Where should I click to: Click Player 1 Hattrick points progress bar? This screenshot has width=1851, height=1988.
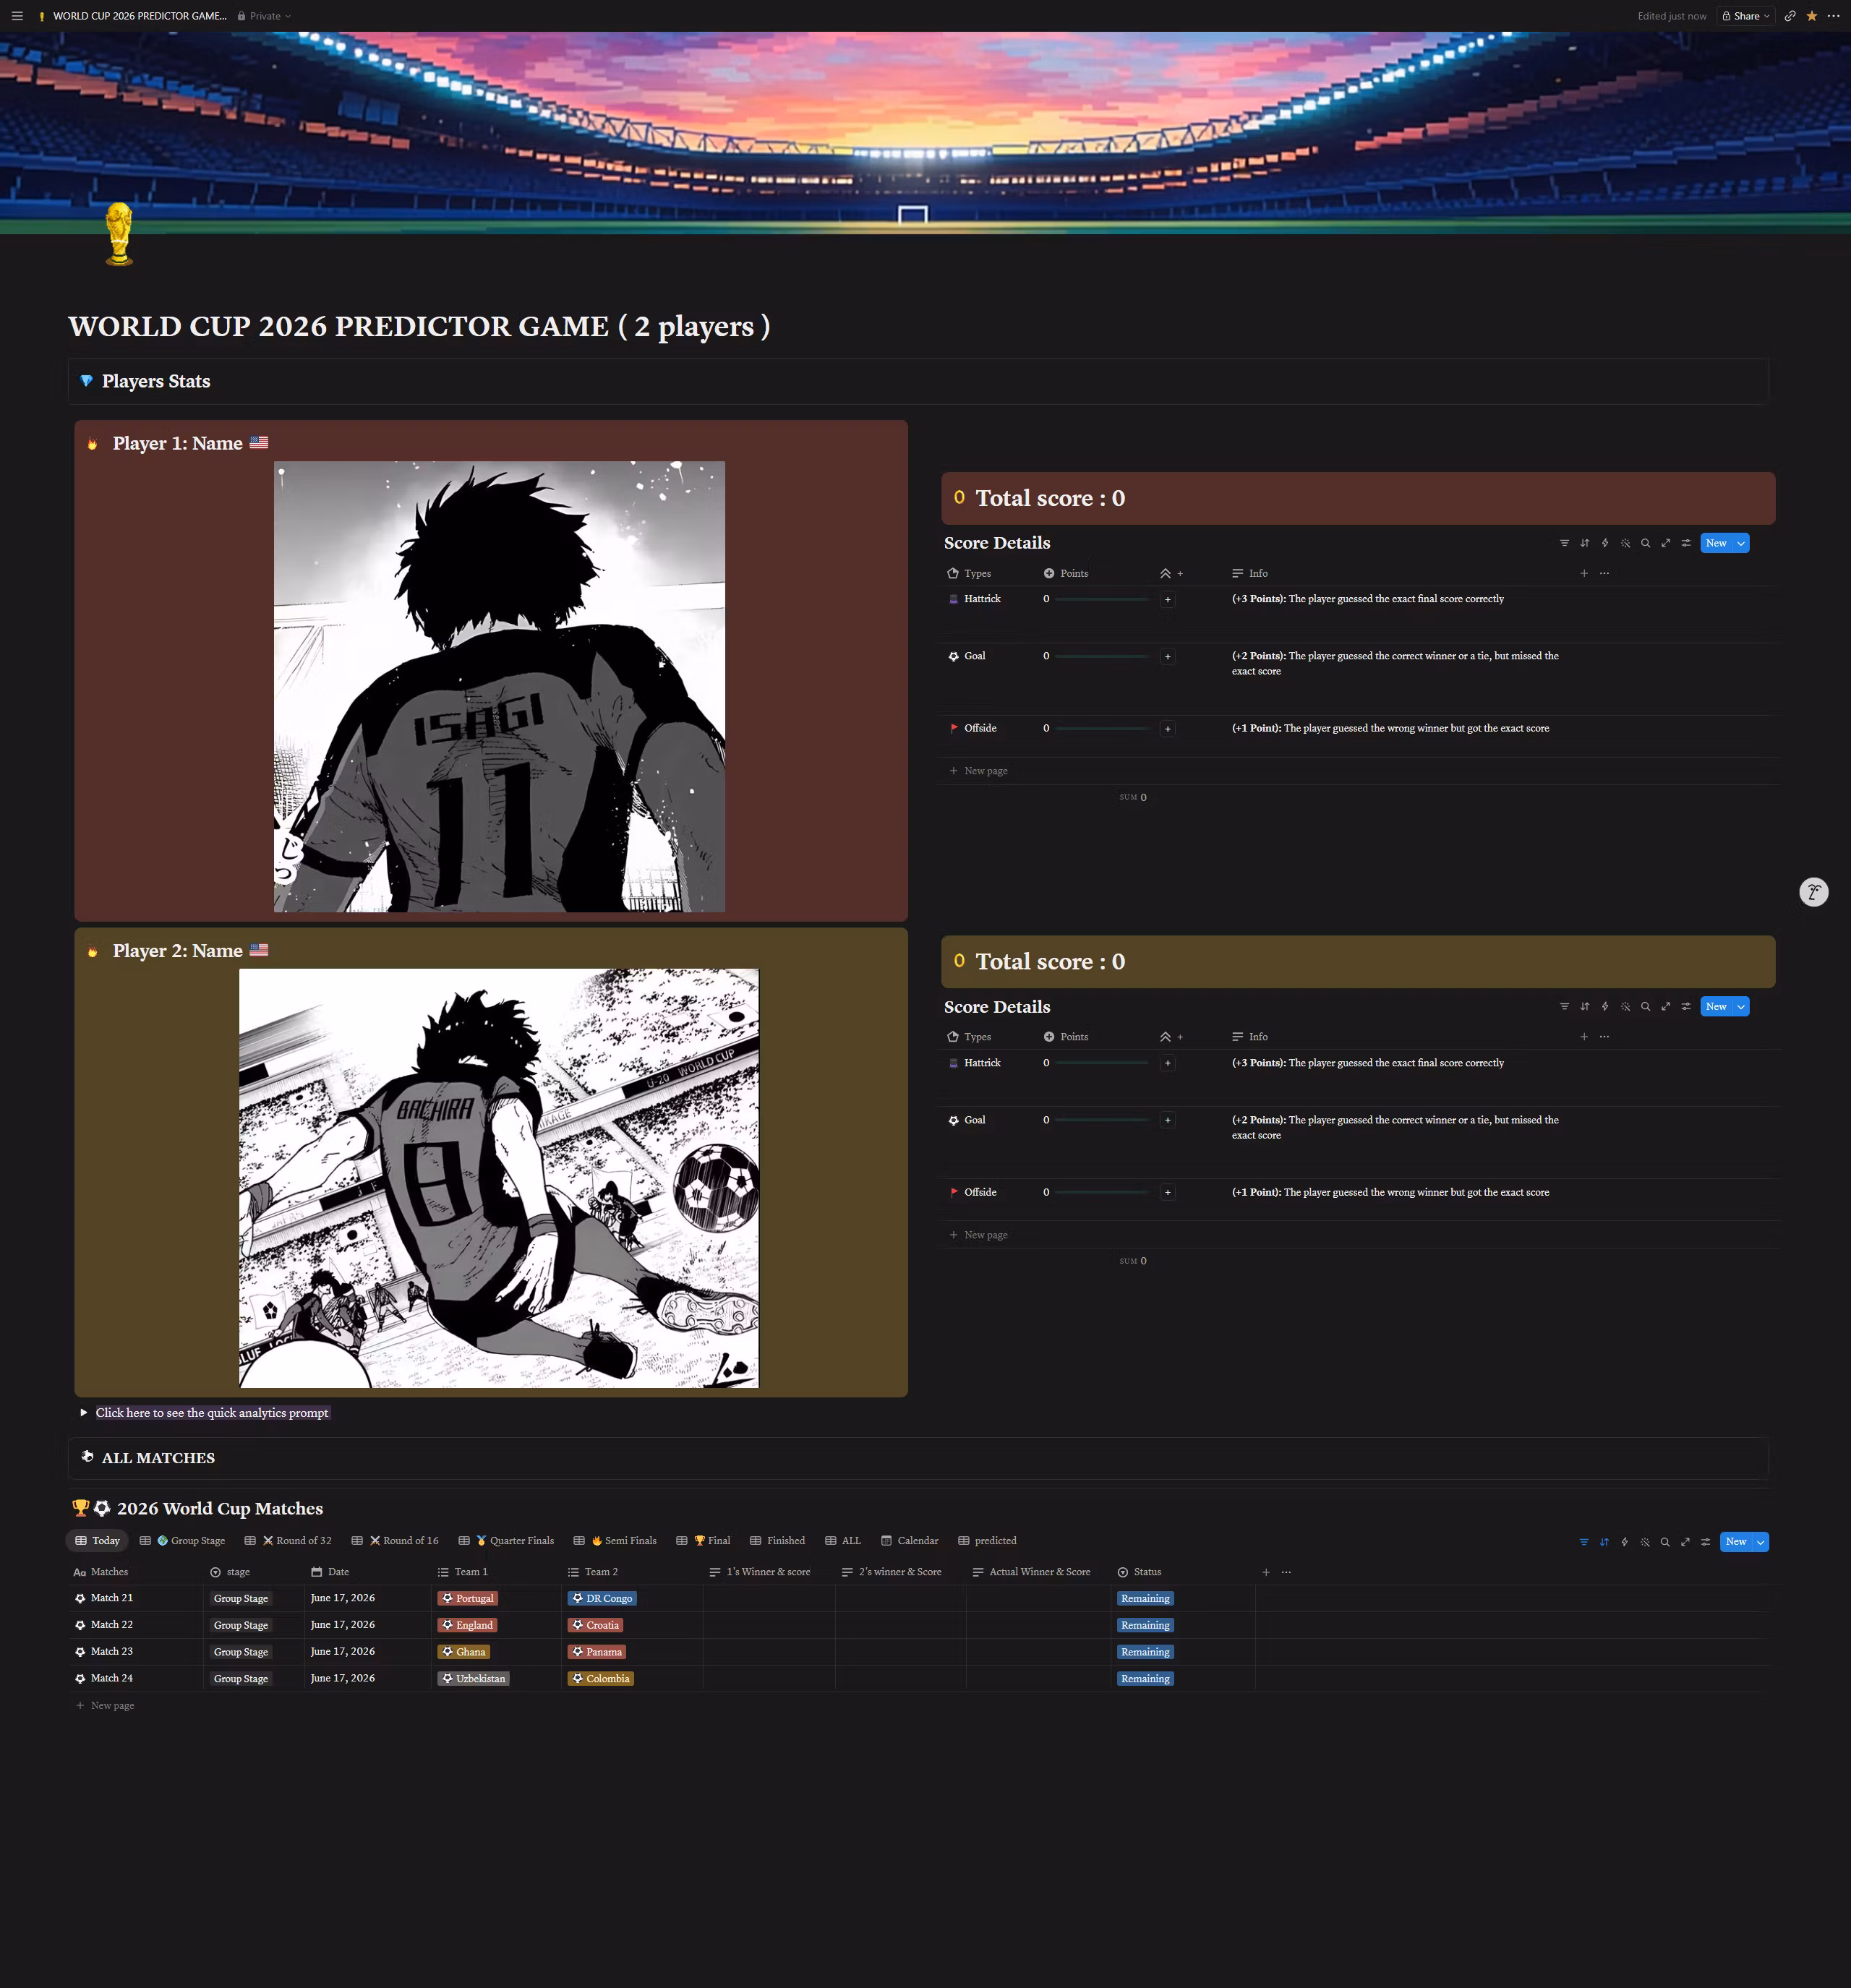coord(1101,599)
